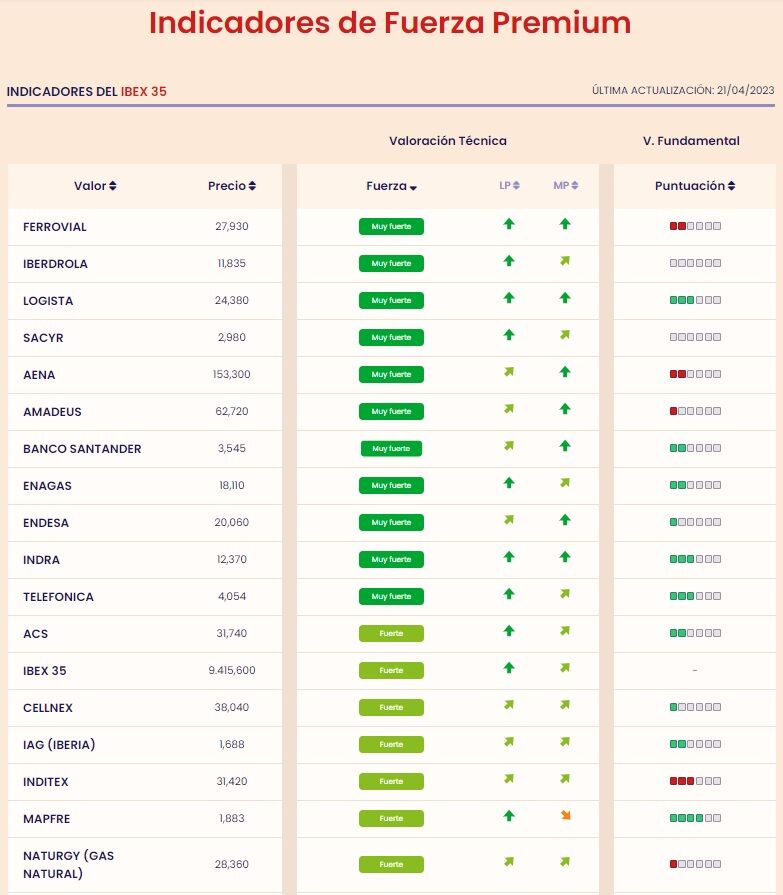Click the TELEFONICA MP diagonal arrow
The height and width of the screenshot is (895, 783).
[565, 594]
